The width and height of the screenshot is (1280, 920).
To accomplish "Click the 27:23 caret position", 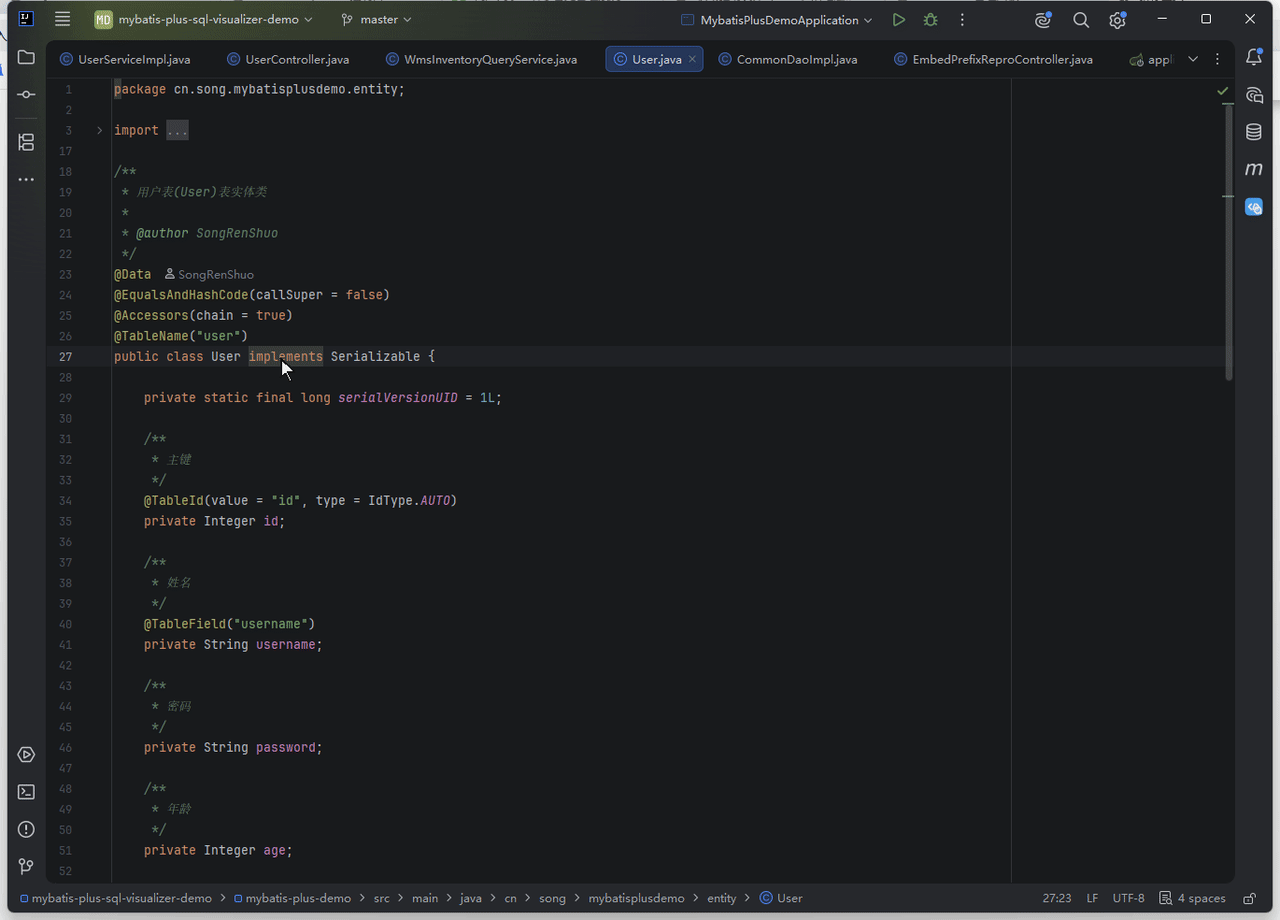I will click(1057, 898).
